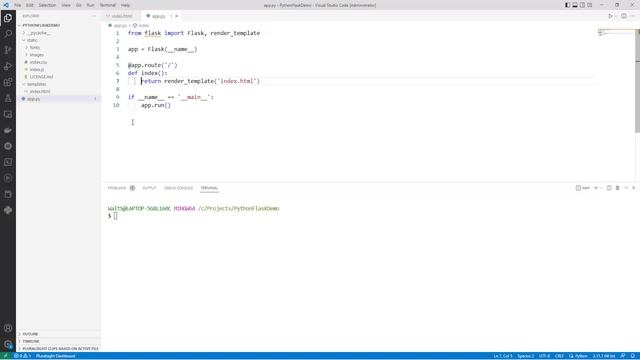The image size is (640, 360).
Task: Toggle Secondary Side Bar layout icon
Action: 582,5
